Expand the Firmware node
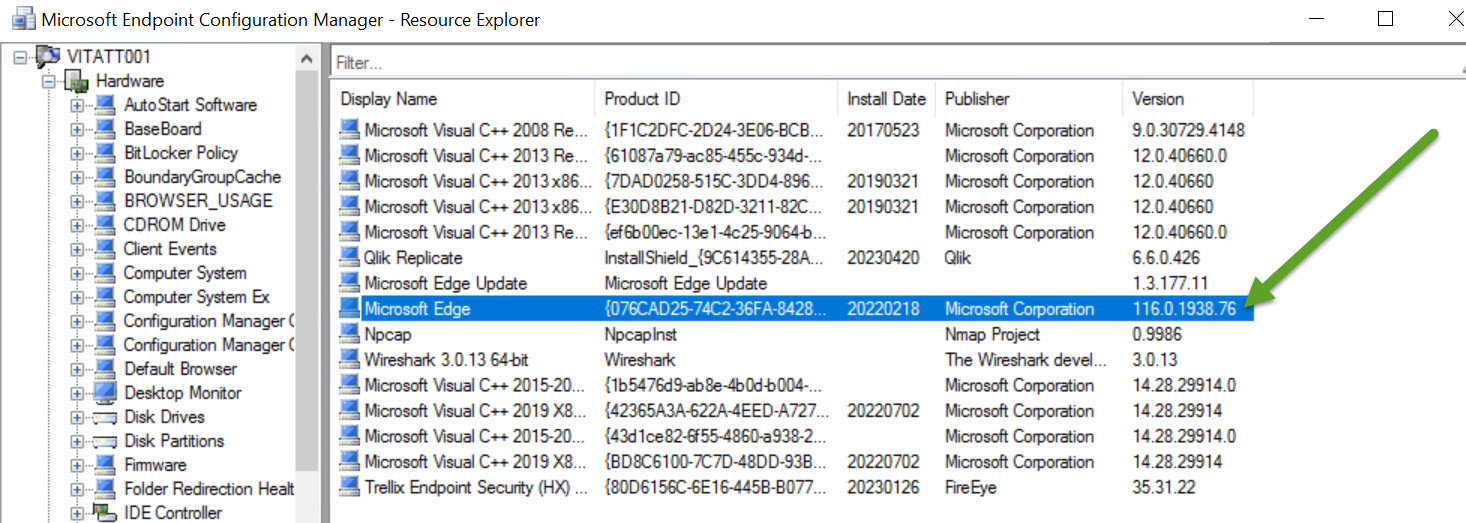This screenshot has height=523, width=1466. pyautogui.click(x=77, y=465)
